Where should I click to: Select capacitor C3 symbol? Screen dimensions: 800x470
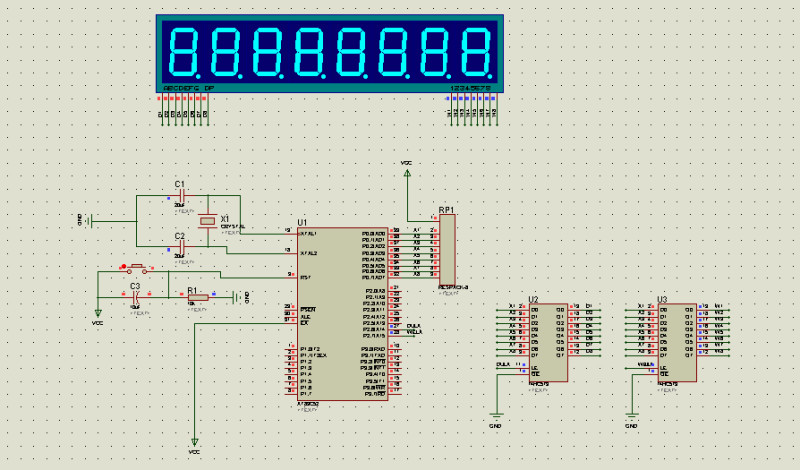point(135,296)
